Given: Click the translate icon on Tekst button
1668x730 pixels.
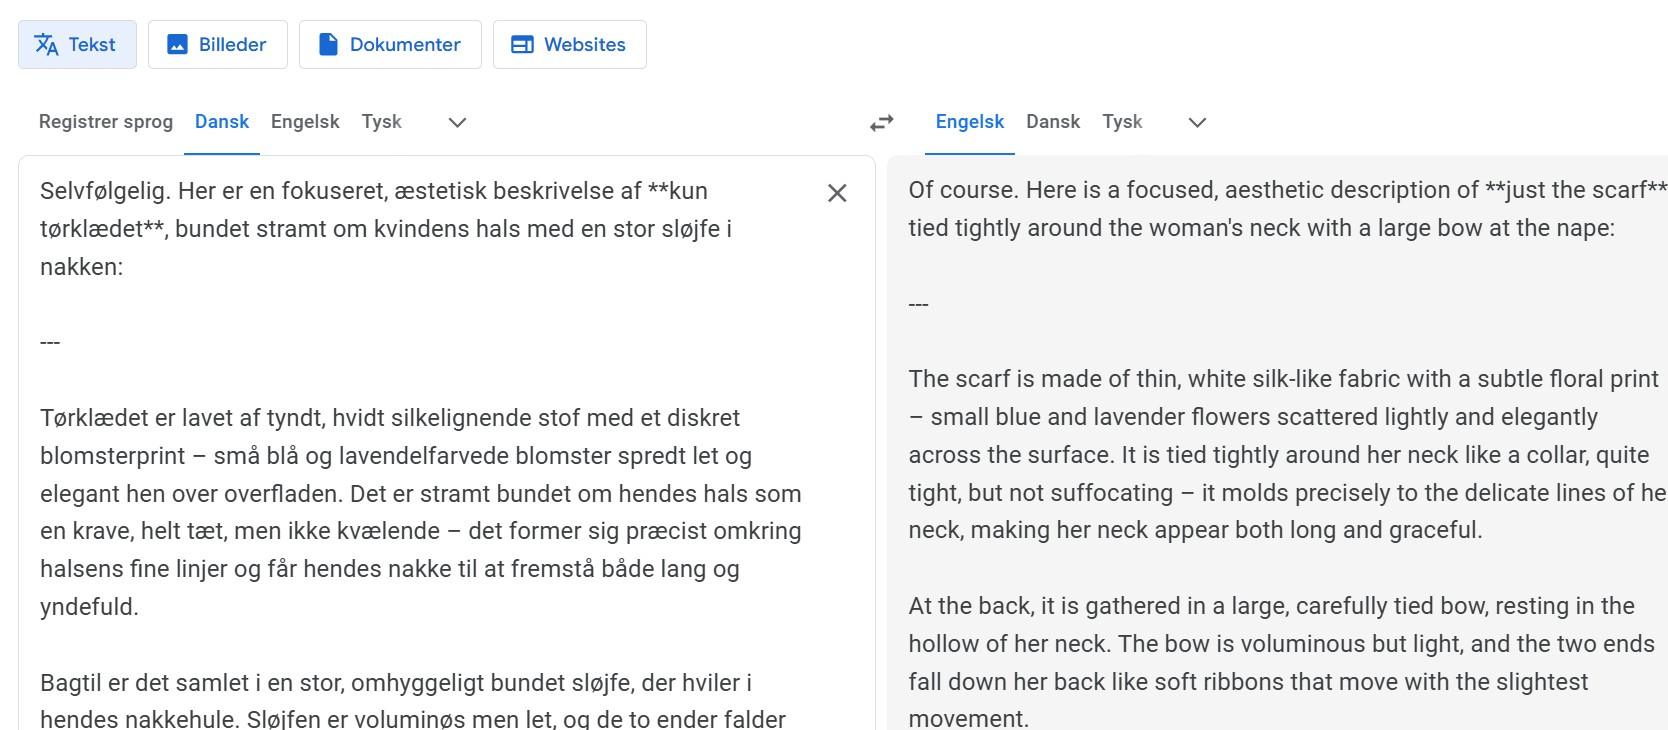Looking at the screenshot, I should pos(47,44).
